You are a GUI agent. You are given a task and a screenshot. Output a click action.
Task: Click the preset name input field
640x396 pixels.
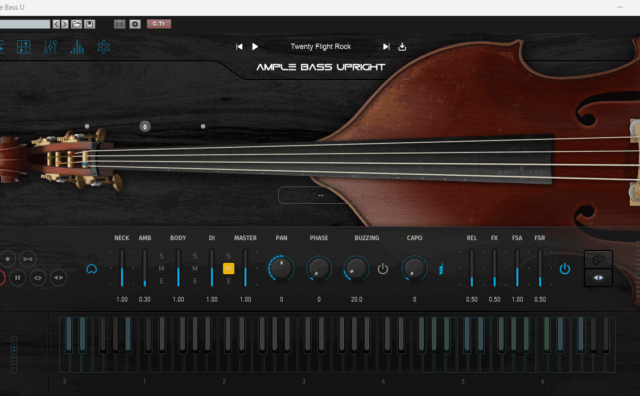25,24
